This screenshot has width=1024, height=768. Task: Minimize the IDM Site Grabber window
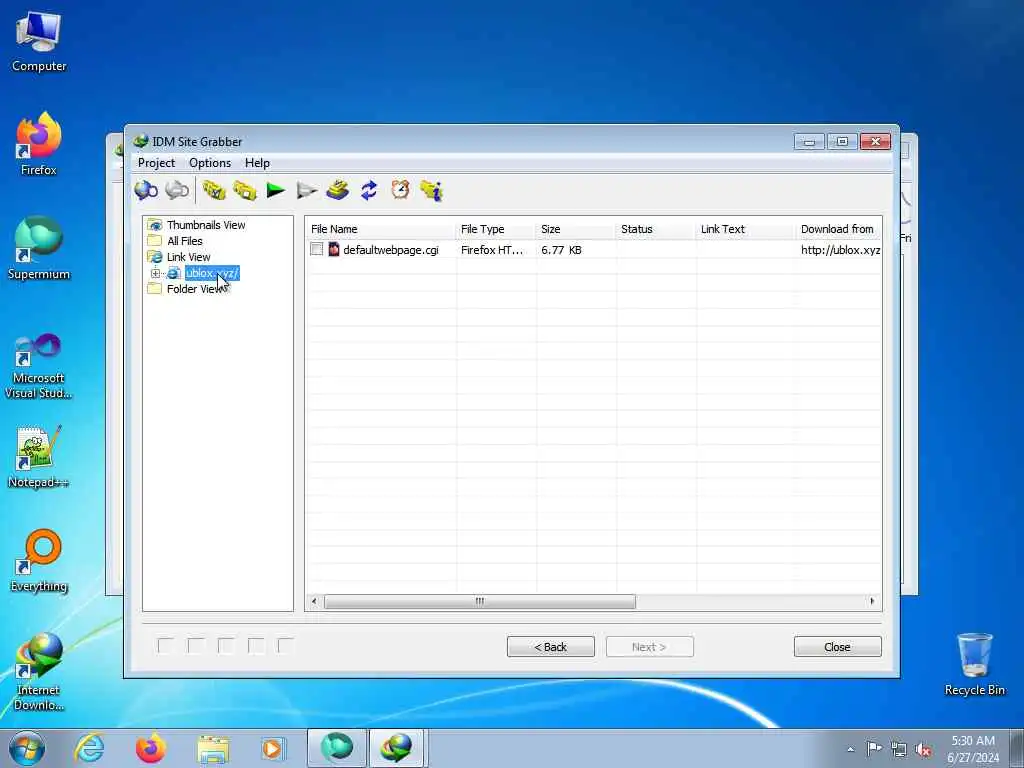pyautogui.click(x=809, y=141)
